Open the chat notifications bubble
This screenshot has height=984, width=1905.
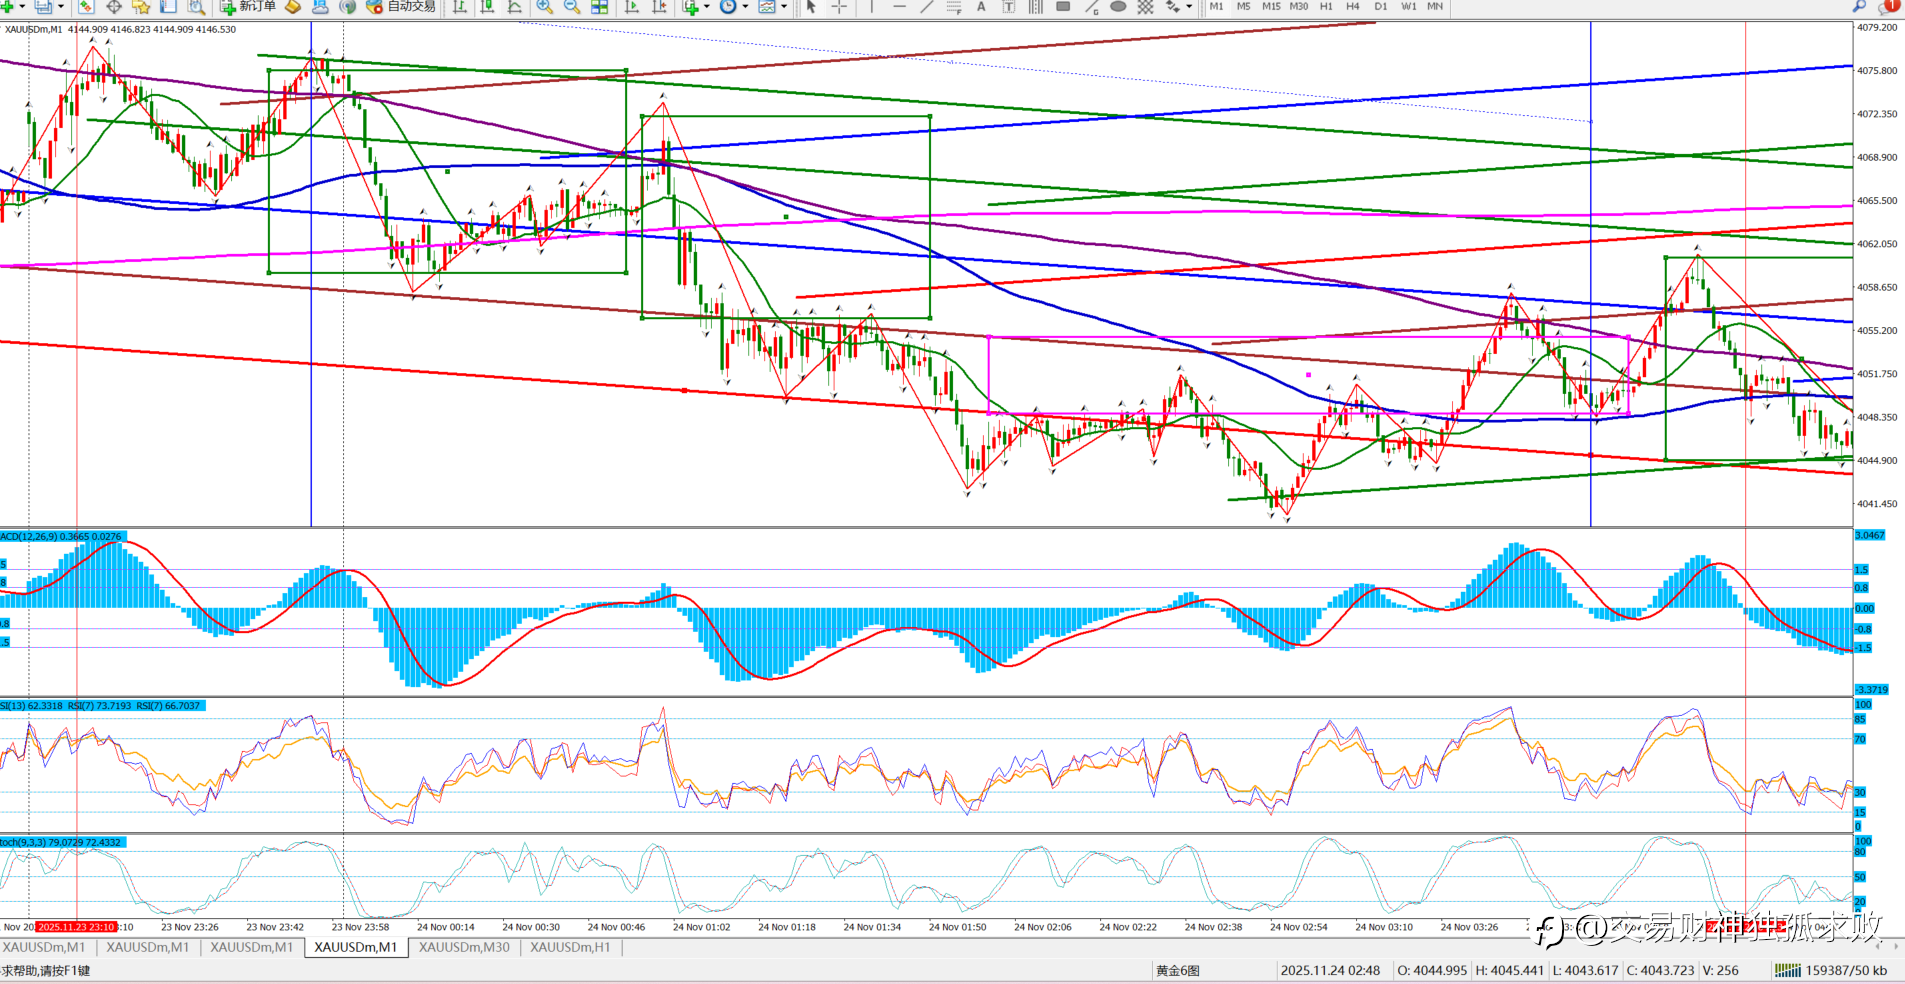pyautogui.click(x=1889, y=6)
